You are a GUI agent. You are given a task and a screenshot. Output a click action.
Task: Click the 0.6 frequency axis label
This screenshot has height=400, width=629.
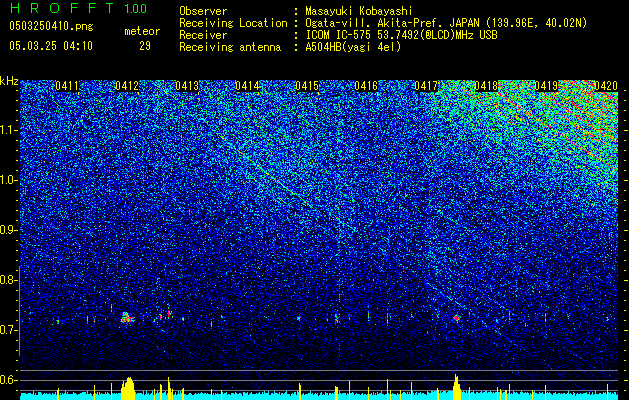coord(8,380)
